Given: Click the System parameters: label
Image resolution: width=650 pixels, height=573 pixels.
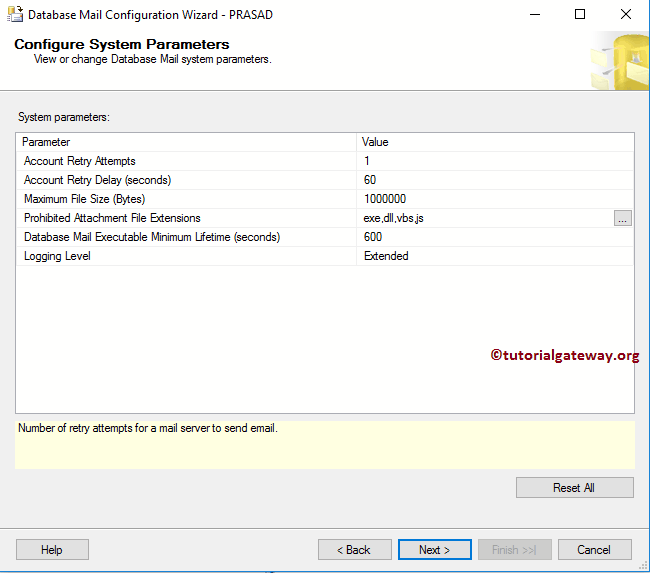Looking at the screenshot, I should (64, 117).
